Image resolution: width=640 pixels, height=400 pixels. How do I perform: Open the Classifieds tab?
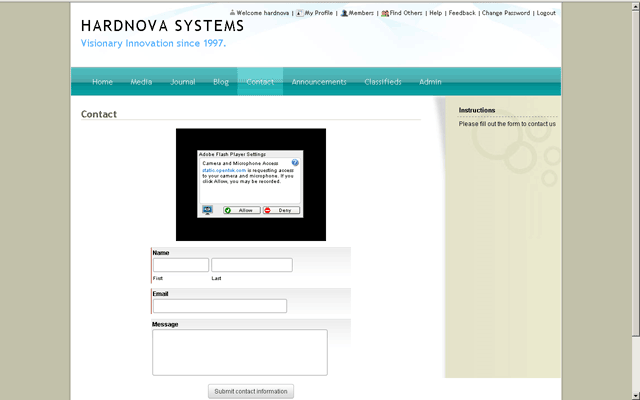coord(383,82)
